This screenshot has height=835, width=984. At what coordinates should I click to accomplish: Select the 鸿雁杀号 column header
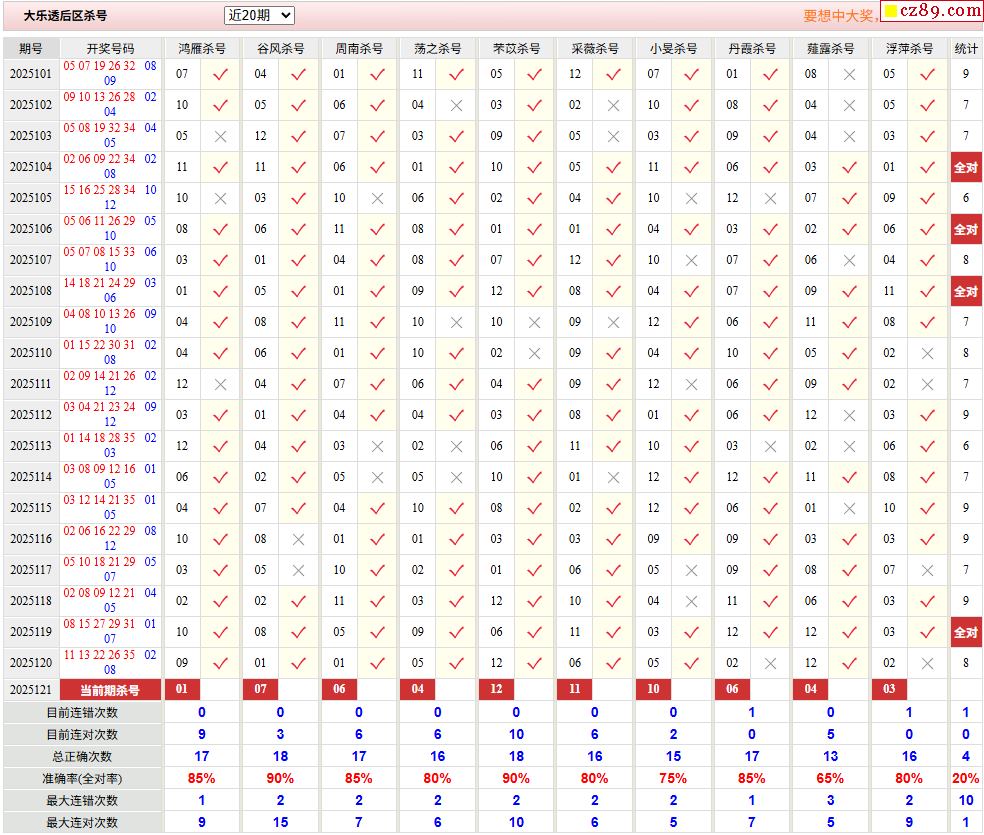tap(201, 48)
